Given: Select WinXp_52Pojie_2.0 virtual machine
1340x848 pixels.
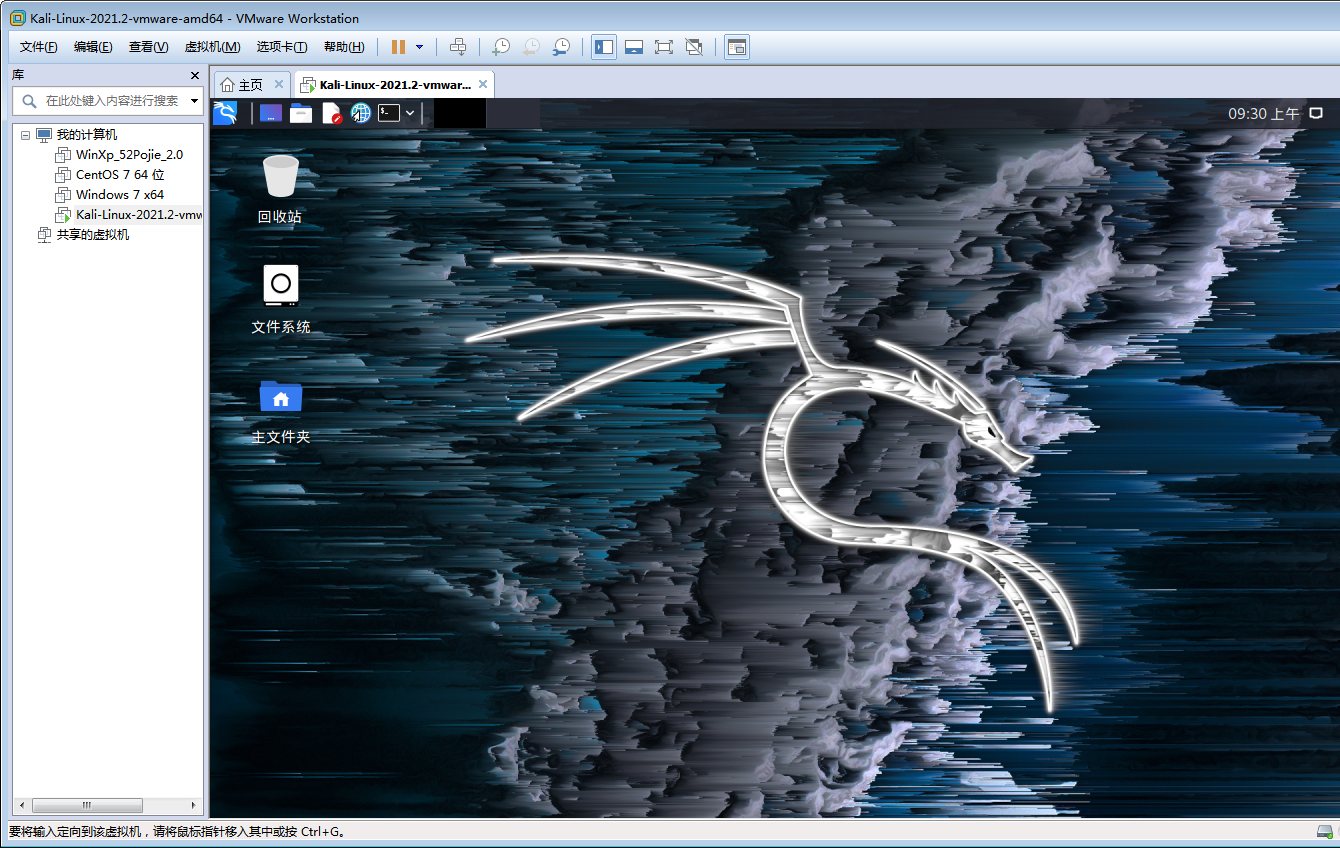Looking at the screenshot, I should 129,155.
